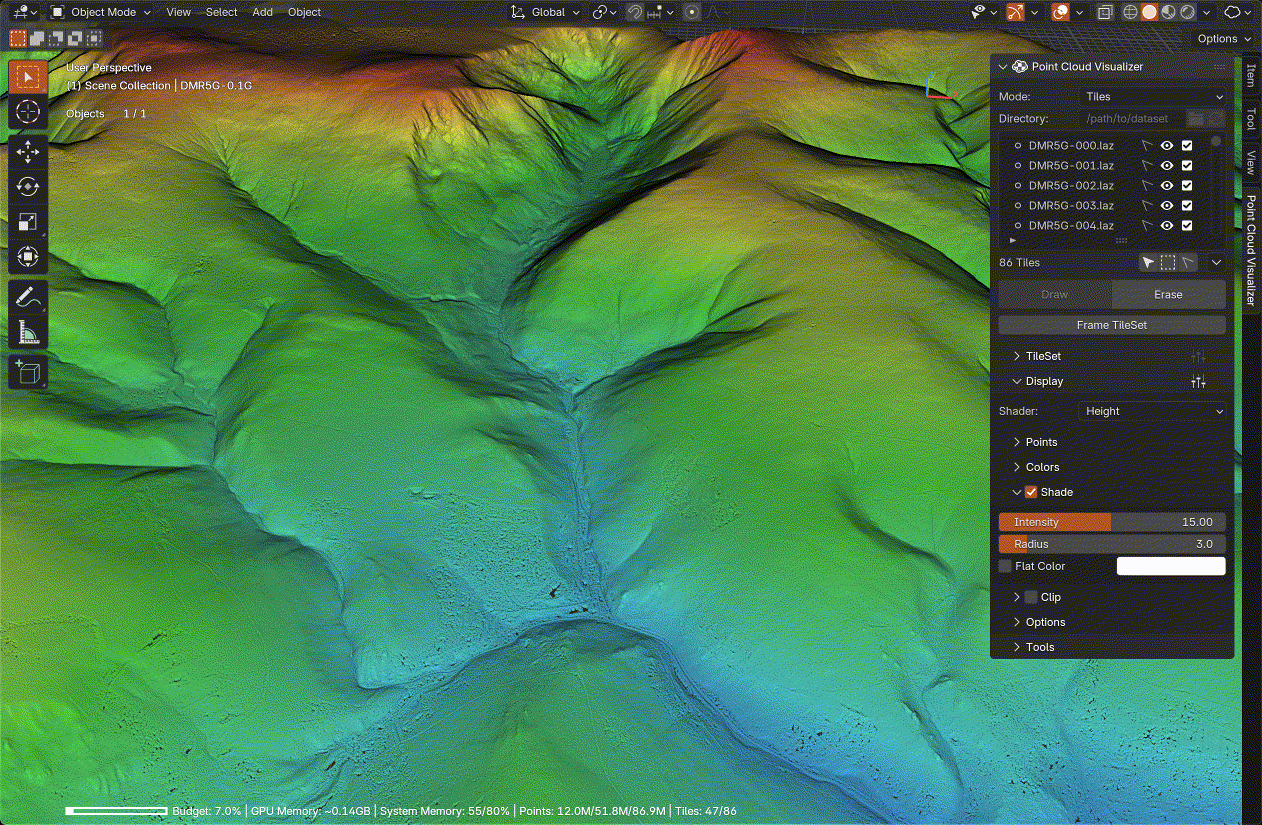Open the Select menu
The height and width of the screenshot is (825, 1262).
pyautogui.click(x=221, y=12)
